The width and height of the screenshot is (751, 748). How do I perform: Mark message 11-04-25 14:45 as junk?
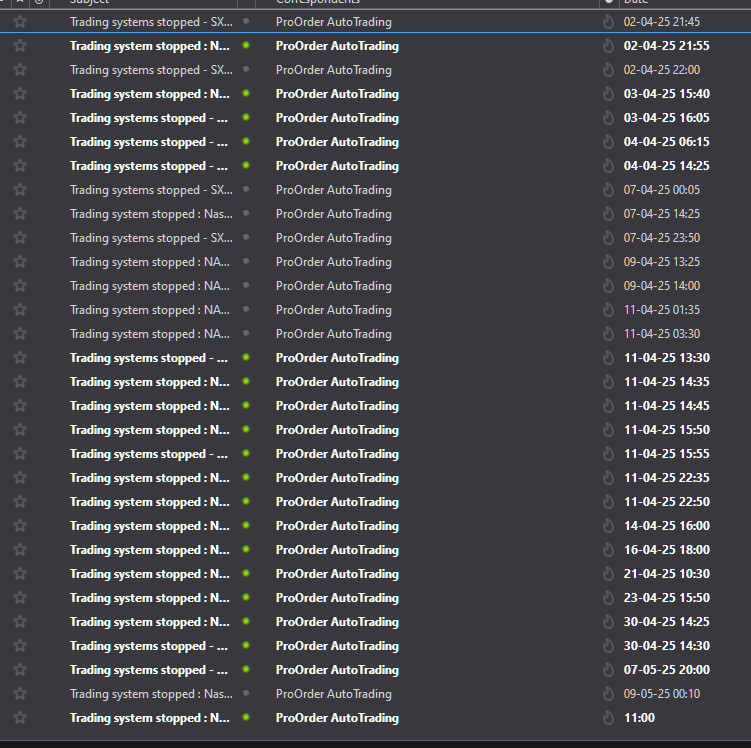(x=608, y=406)
